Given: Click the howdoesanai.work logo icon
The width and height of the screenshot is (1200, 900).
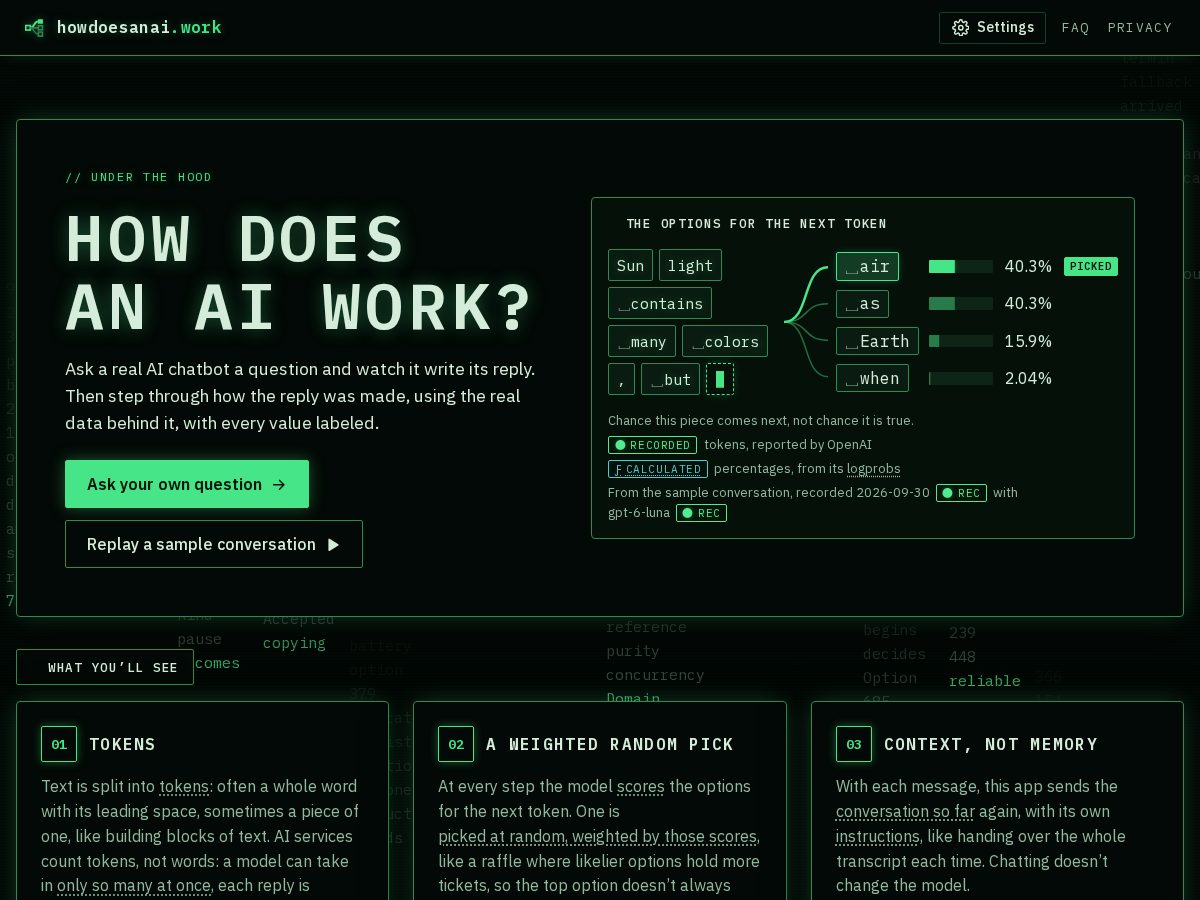Looking at the screenshot, I should coord(35,28).
